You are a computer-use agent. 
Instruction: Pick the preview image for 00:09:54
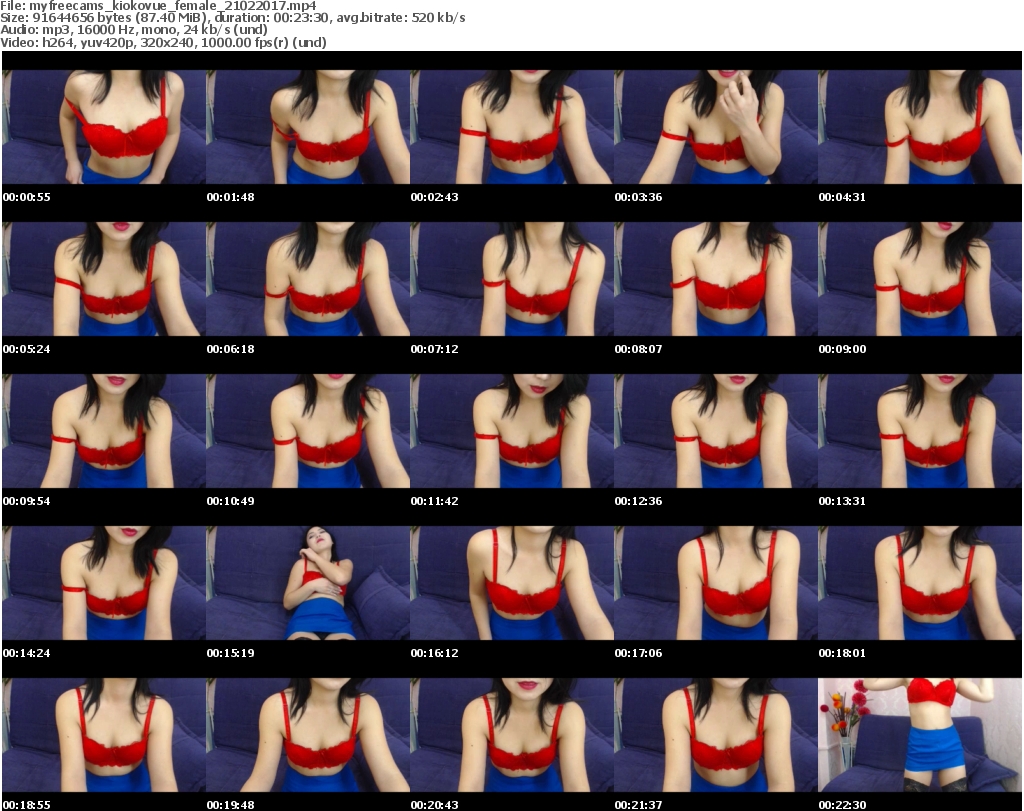104,431
